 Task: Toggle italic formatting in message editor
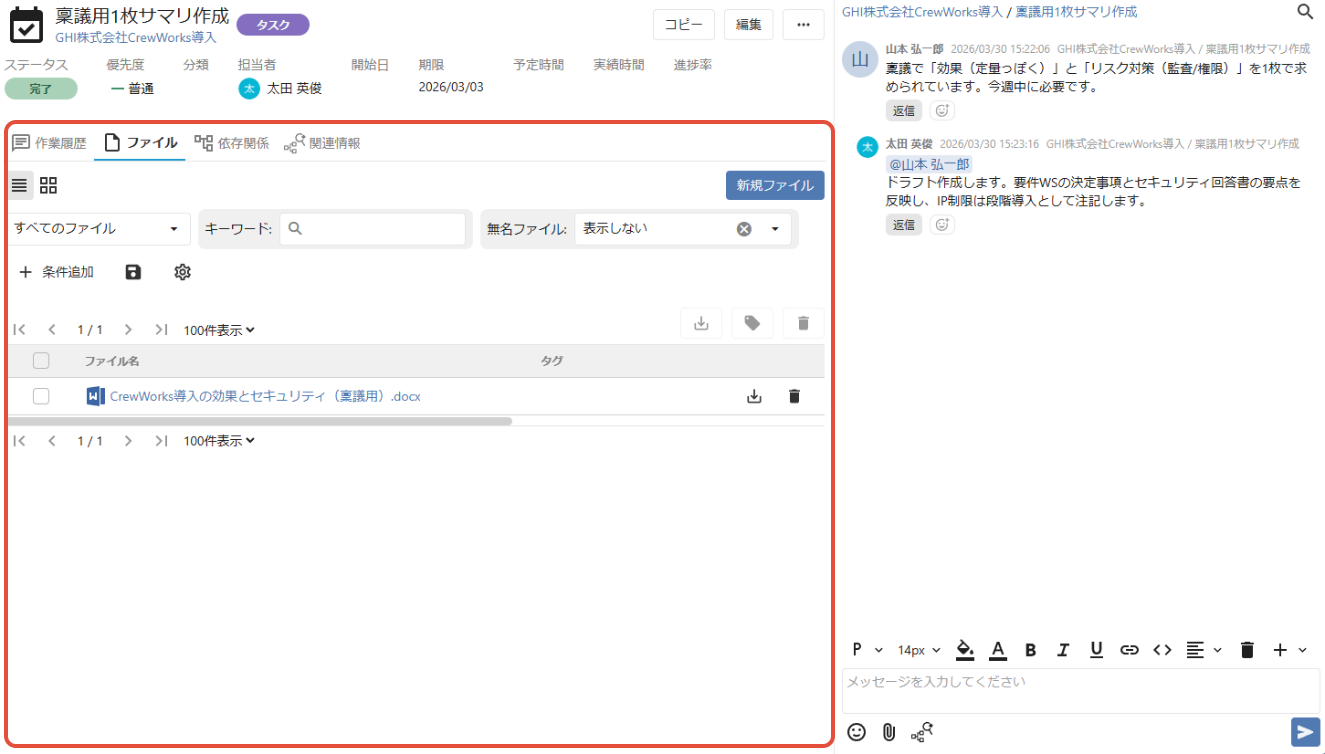coord(1063,650)
